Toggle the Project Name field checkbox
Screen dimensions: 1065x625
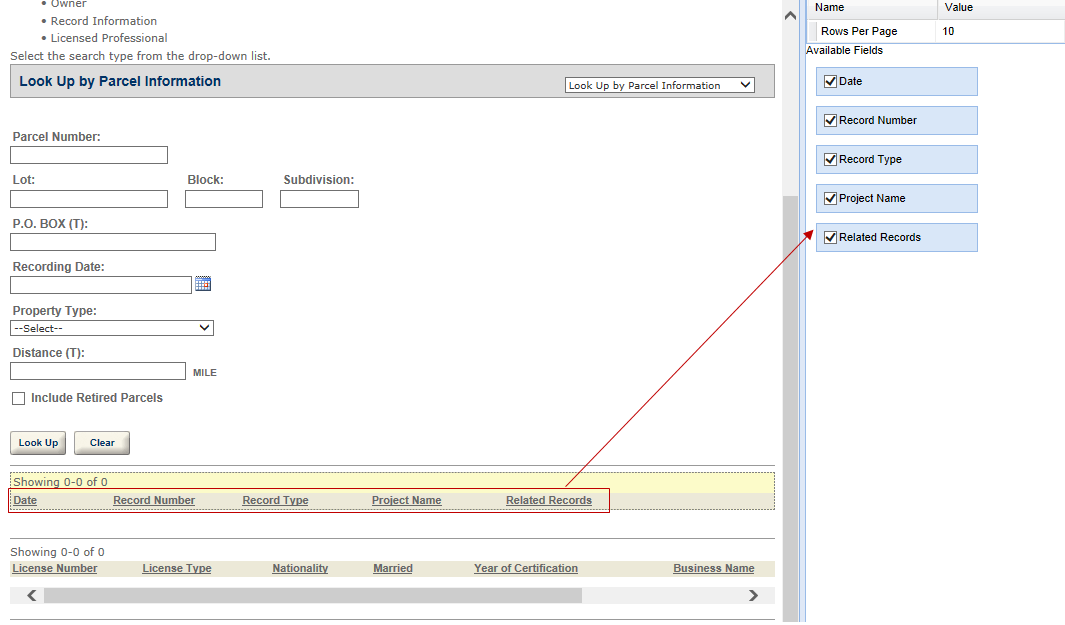tap(830, 199)
